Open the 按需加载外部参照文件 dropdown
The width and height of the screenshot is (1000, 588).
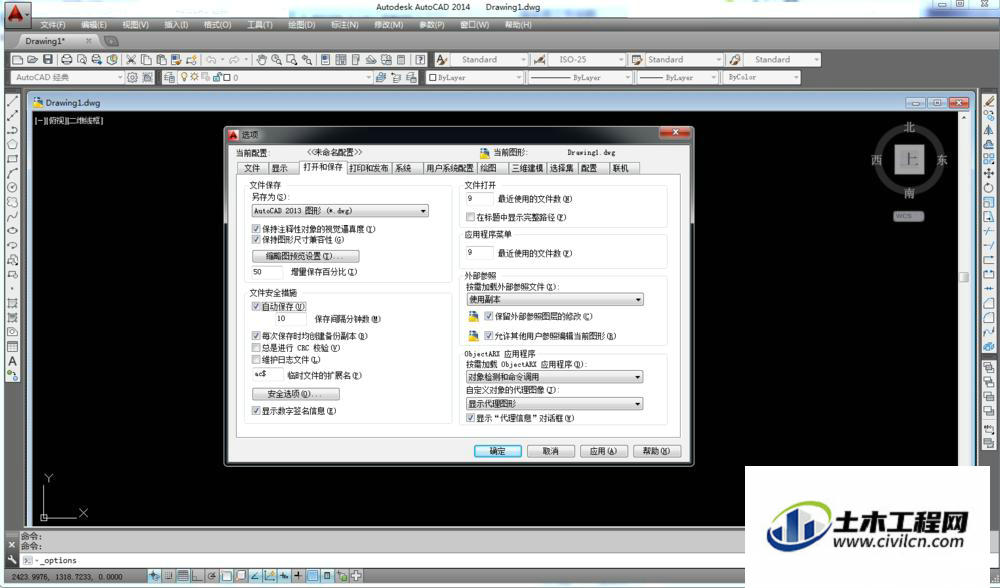tap(554, 300)
